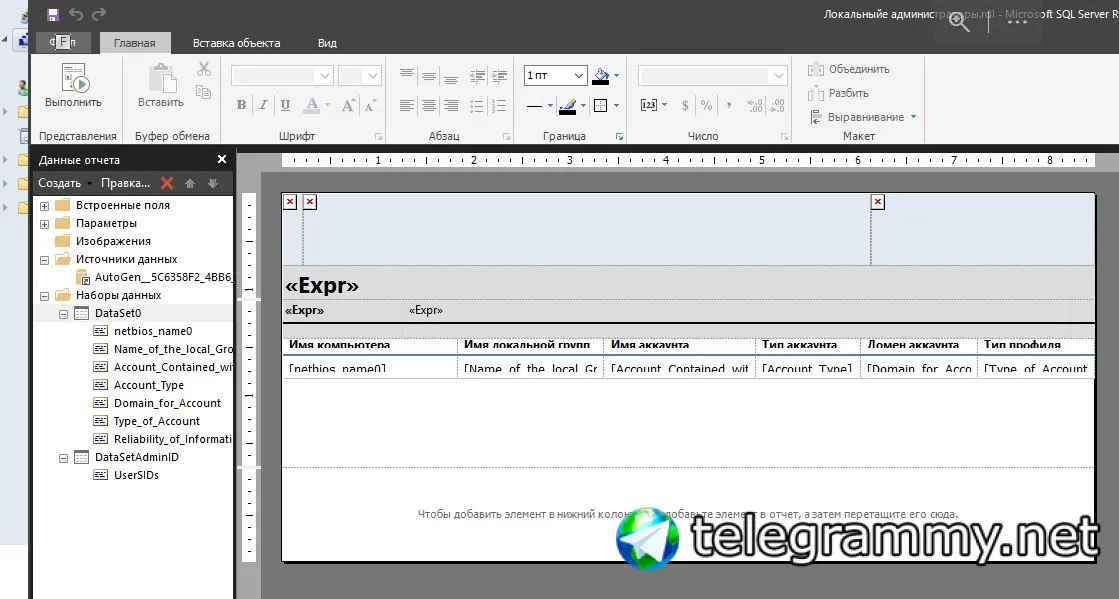Toggle underline formatting
This screenshot has height=599, width=1119.
point(285,105)
